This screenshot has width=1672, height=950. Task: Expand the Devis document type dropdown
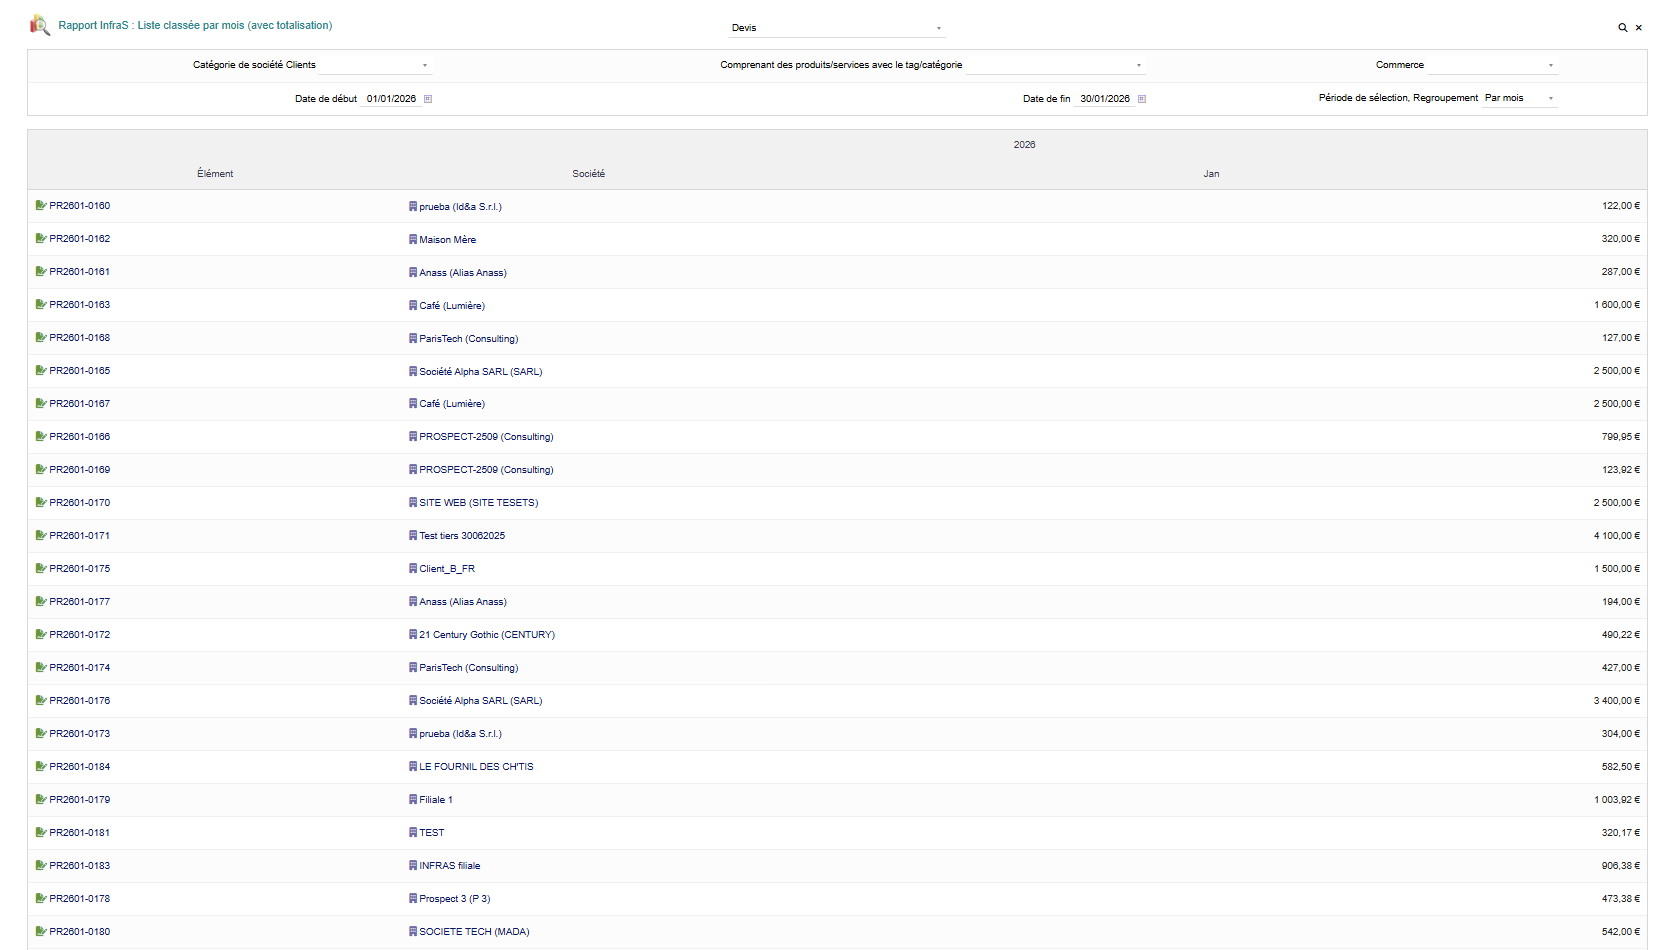click(836, 28)
